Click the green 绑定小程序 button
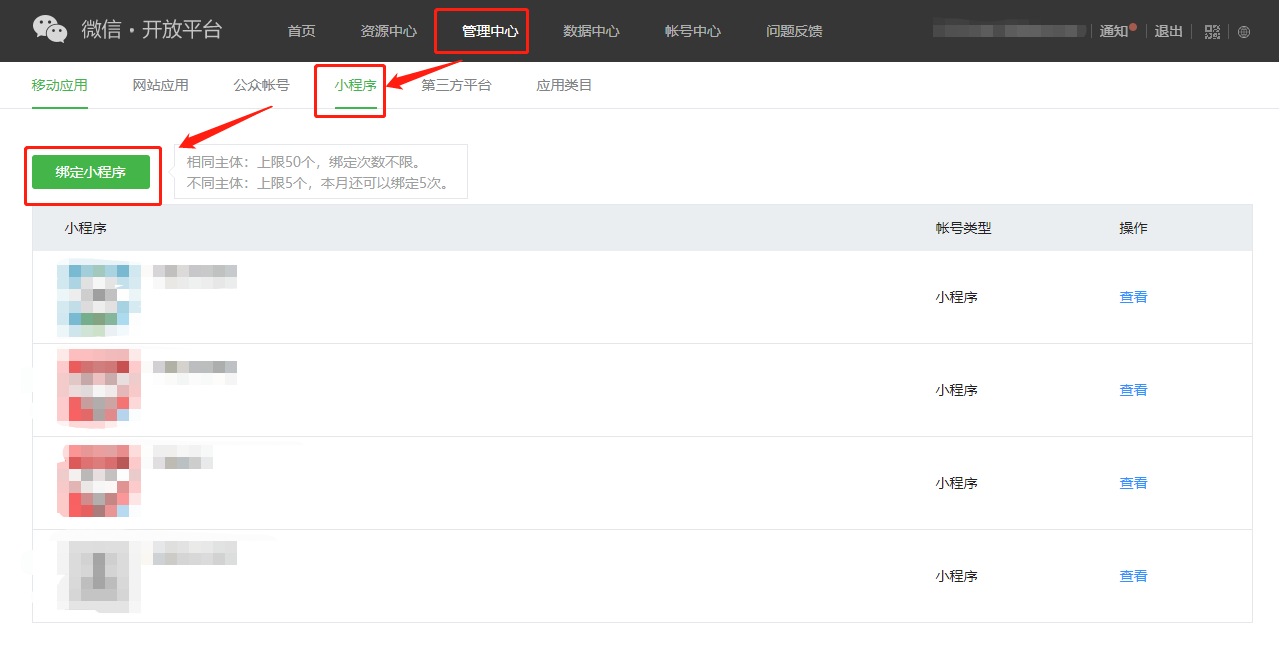The width and height of the screenshot is (1279, 654). pos(91,172)
